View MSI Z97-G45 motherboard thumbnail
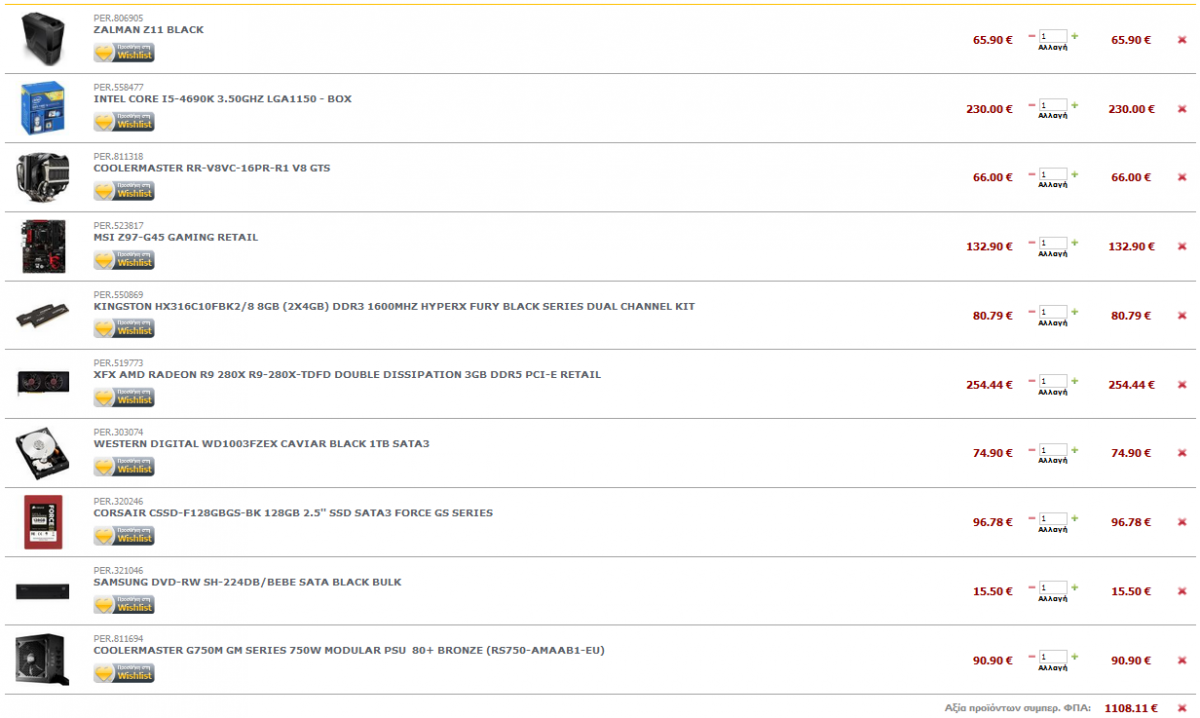Image resolution: width=1200 pixels, height=718 pixels. (43, 246)
